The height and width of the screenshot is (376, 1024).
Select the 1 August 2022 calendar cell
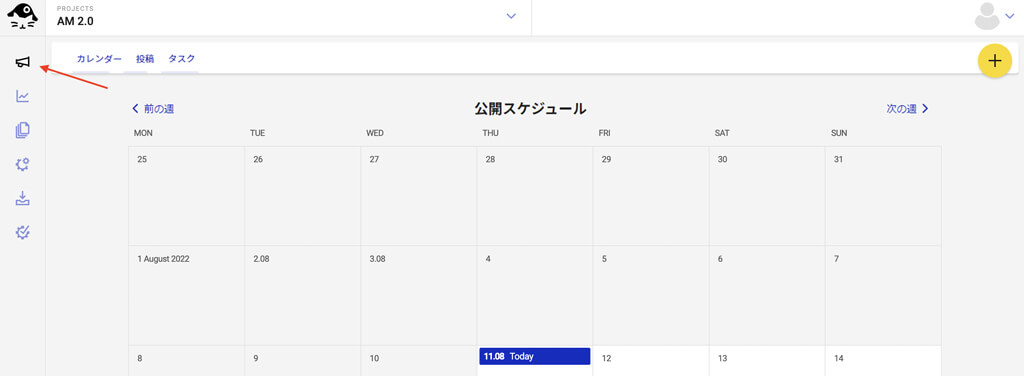tap(187, 296)
